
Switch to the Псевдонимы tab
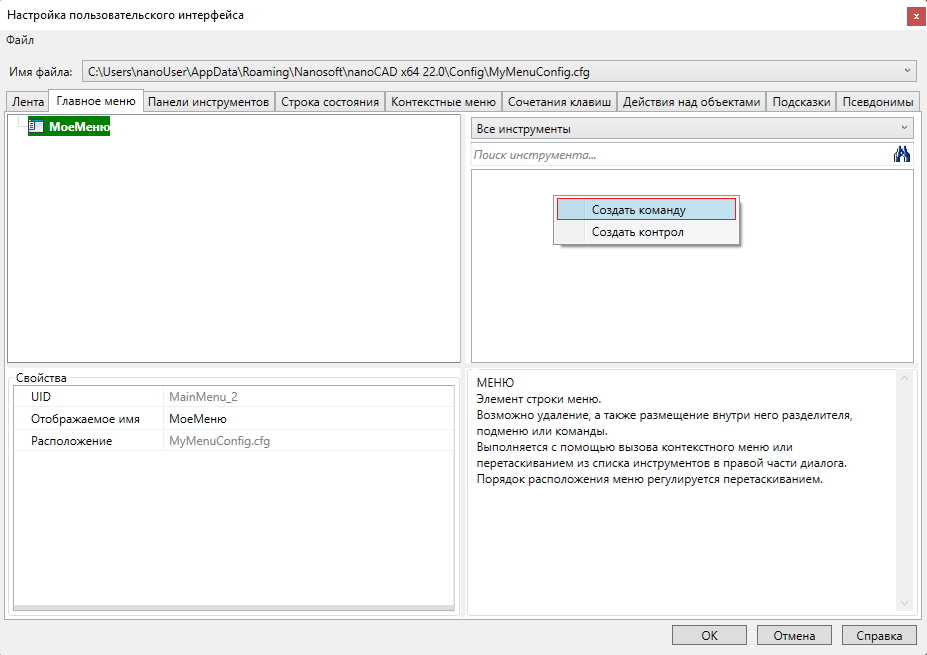(878, 102)
